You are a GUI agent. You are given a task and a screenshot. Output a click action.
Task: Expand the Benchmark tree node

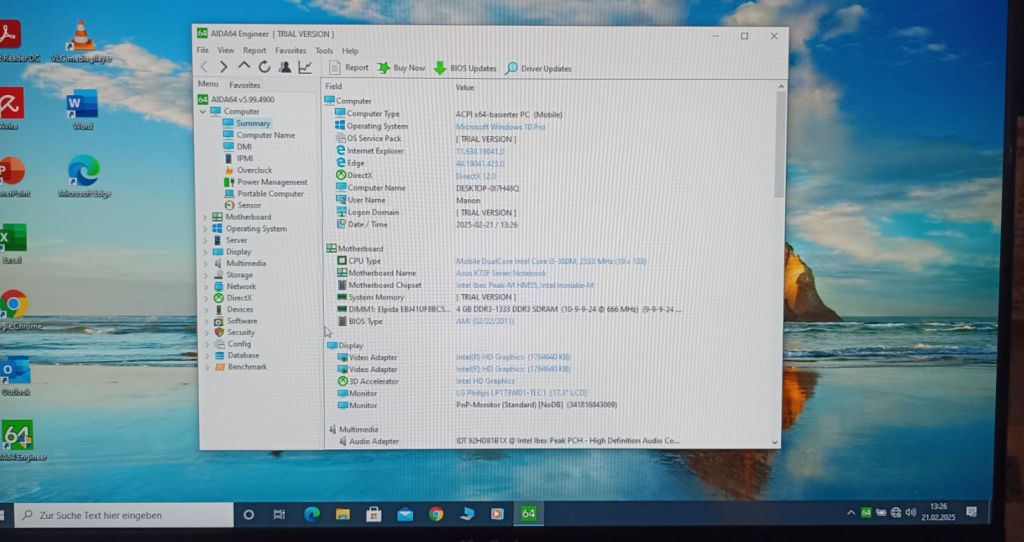pos(208,368)
